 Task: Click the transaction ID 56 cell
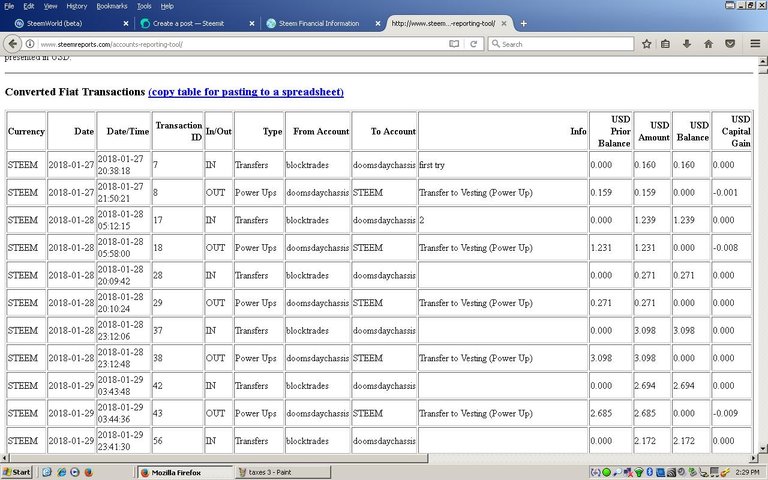[178, 440]
